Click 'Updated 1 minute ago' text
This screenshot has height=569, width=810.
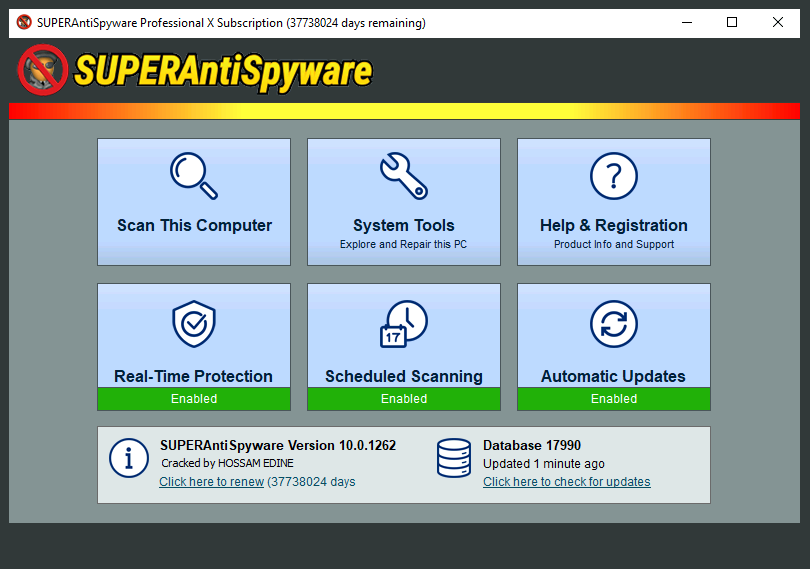point(544,464)
